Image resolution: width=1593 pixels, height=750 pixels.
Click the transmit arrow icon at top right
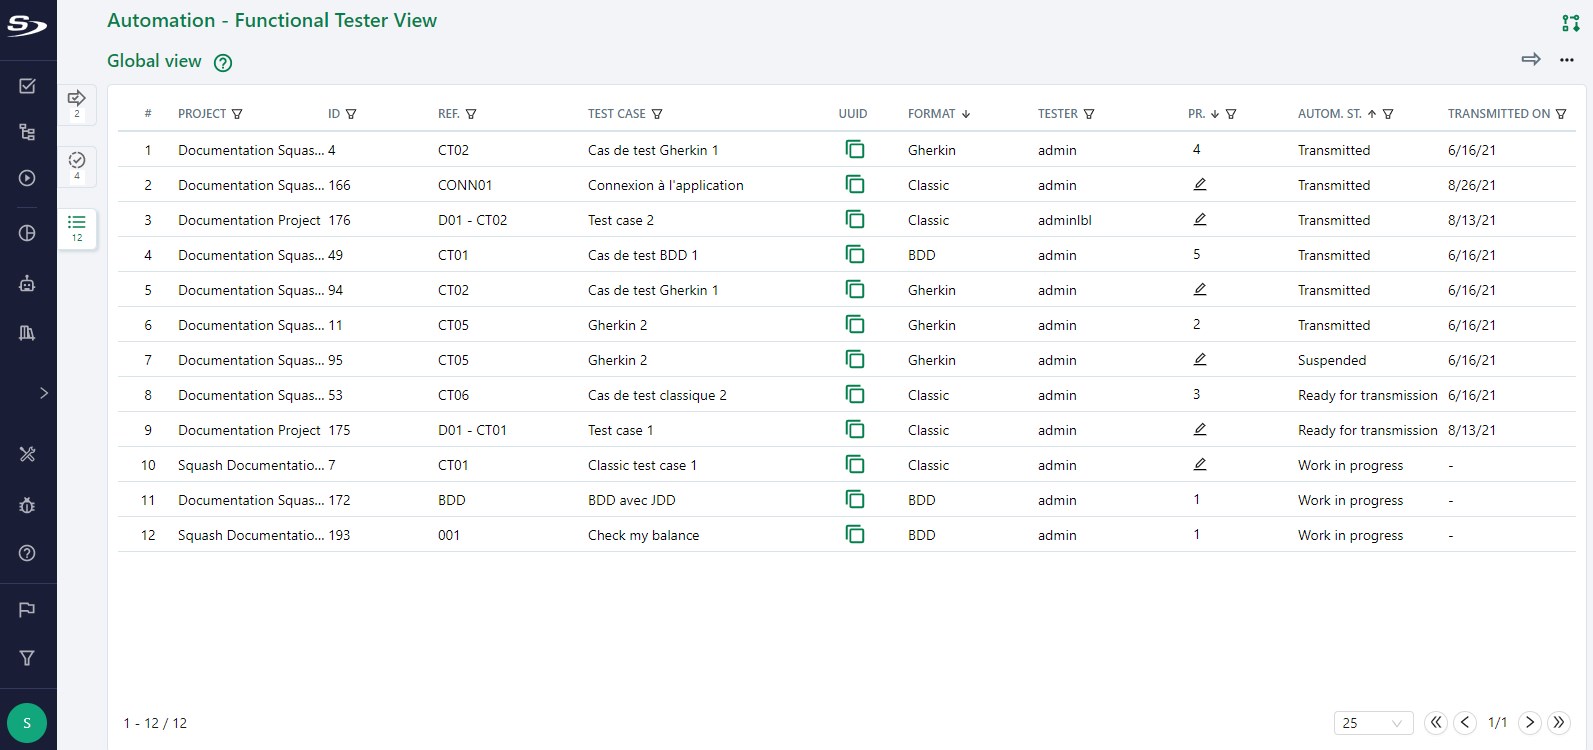pyautogui.click(x=1530, y=60)
